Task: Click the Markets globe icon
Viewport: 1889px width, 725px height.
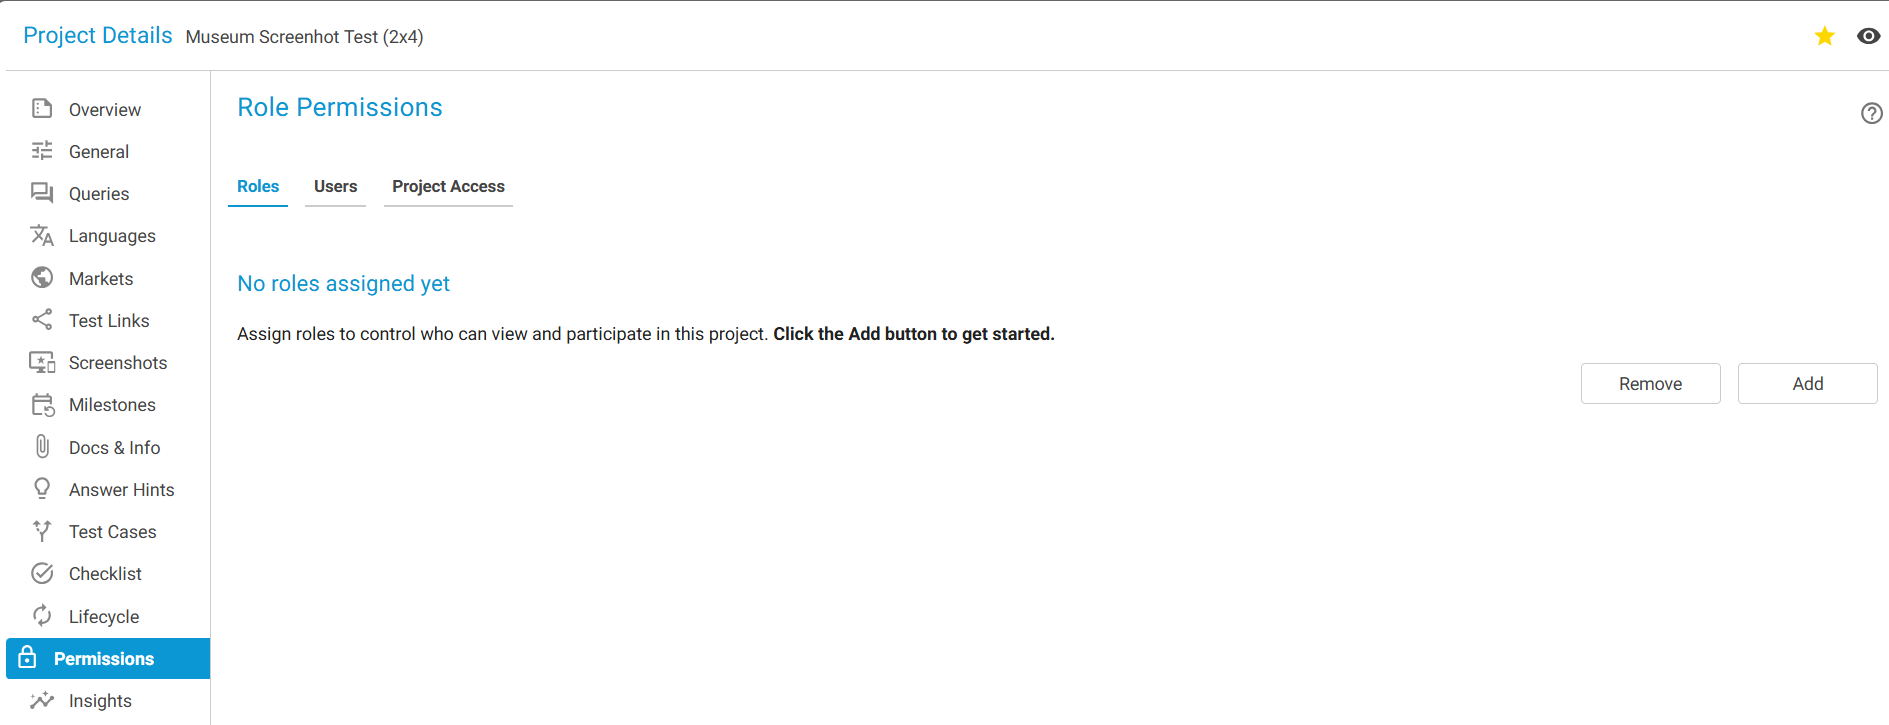Action: click(x=42, y=278)
